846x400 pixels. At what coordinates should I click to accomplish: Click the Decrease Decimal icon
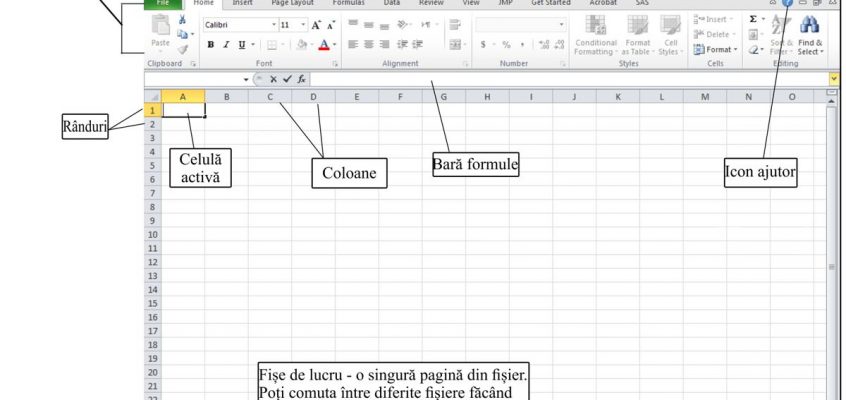coord(559,45)
